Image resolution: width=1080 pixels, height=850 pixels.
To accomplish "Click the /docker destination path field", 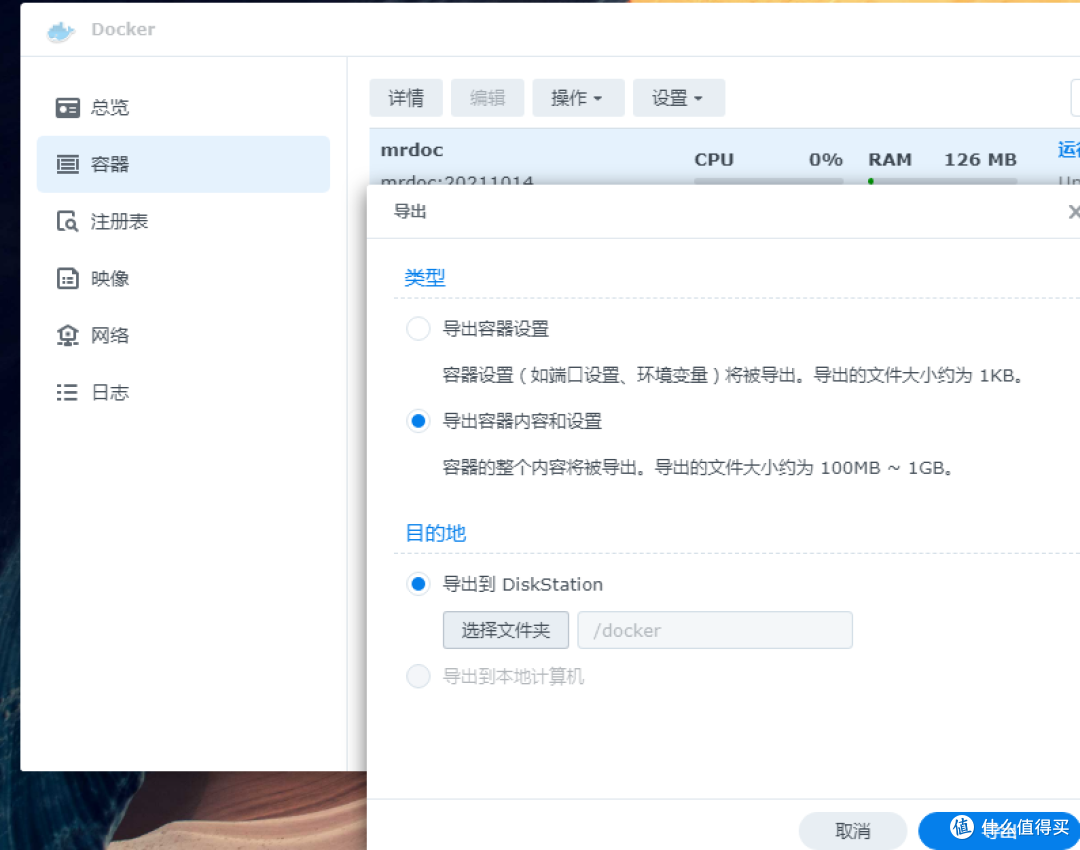I will [715, 630].
